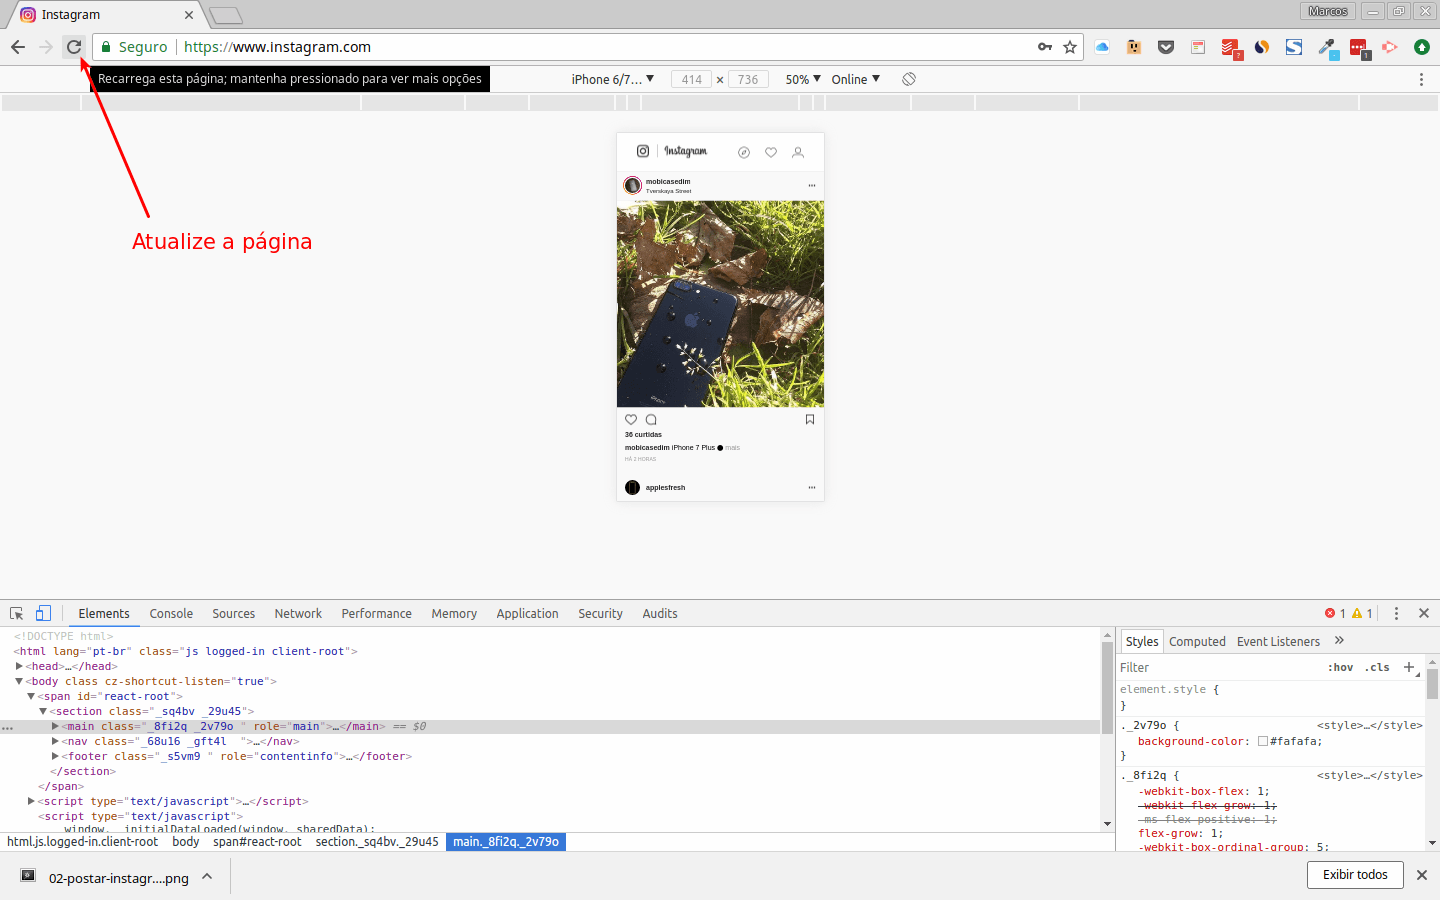Open Instagram activity heart icon
This screenshot has width=1440, height=900.
771,153
